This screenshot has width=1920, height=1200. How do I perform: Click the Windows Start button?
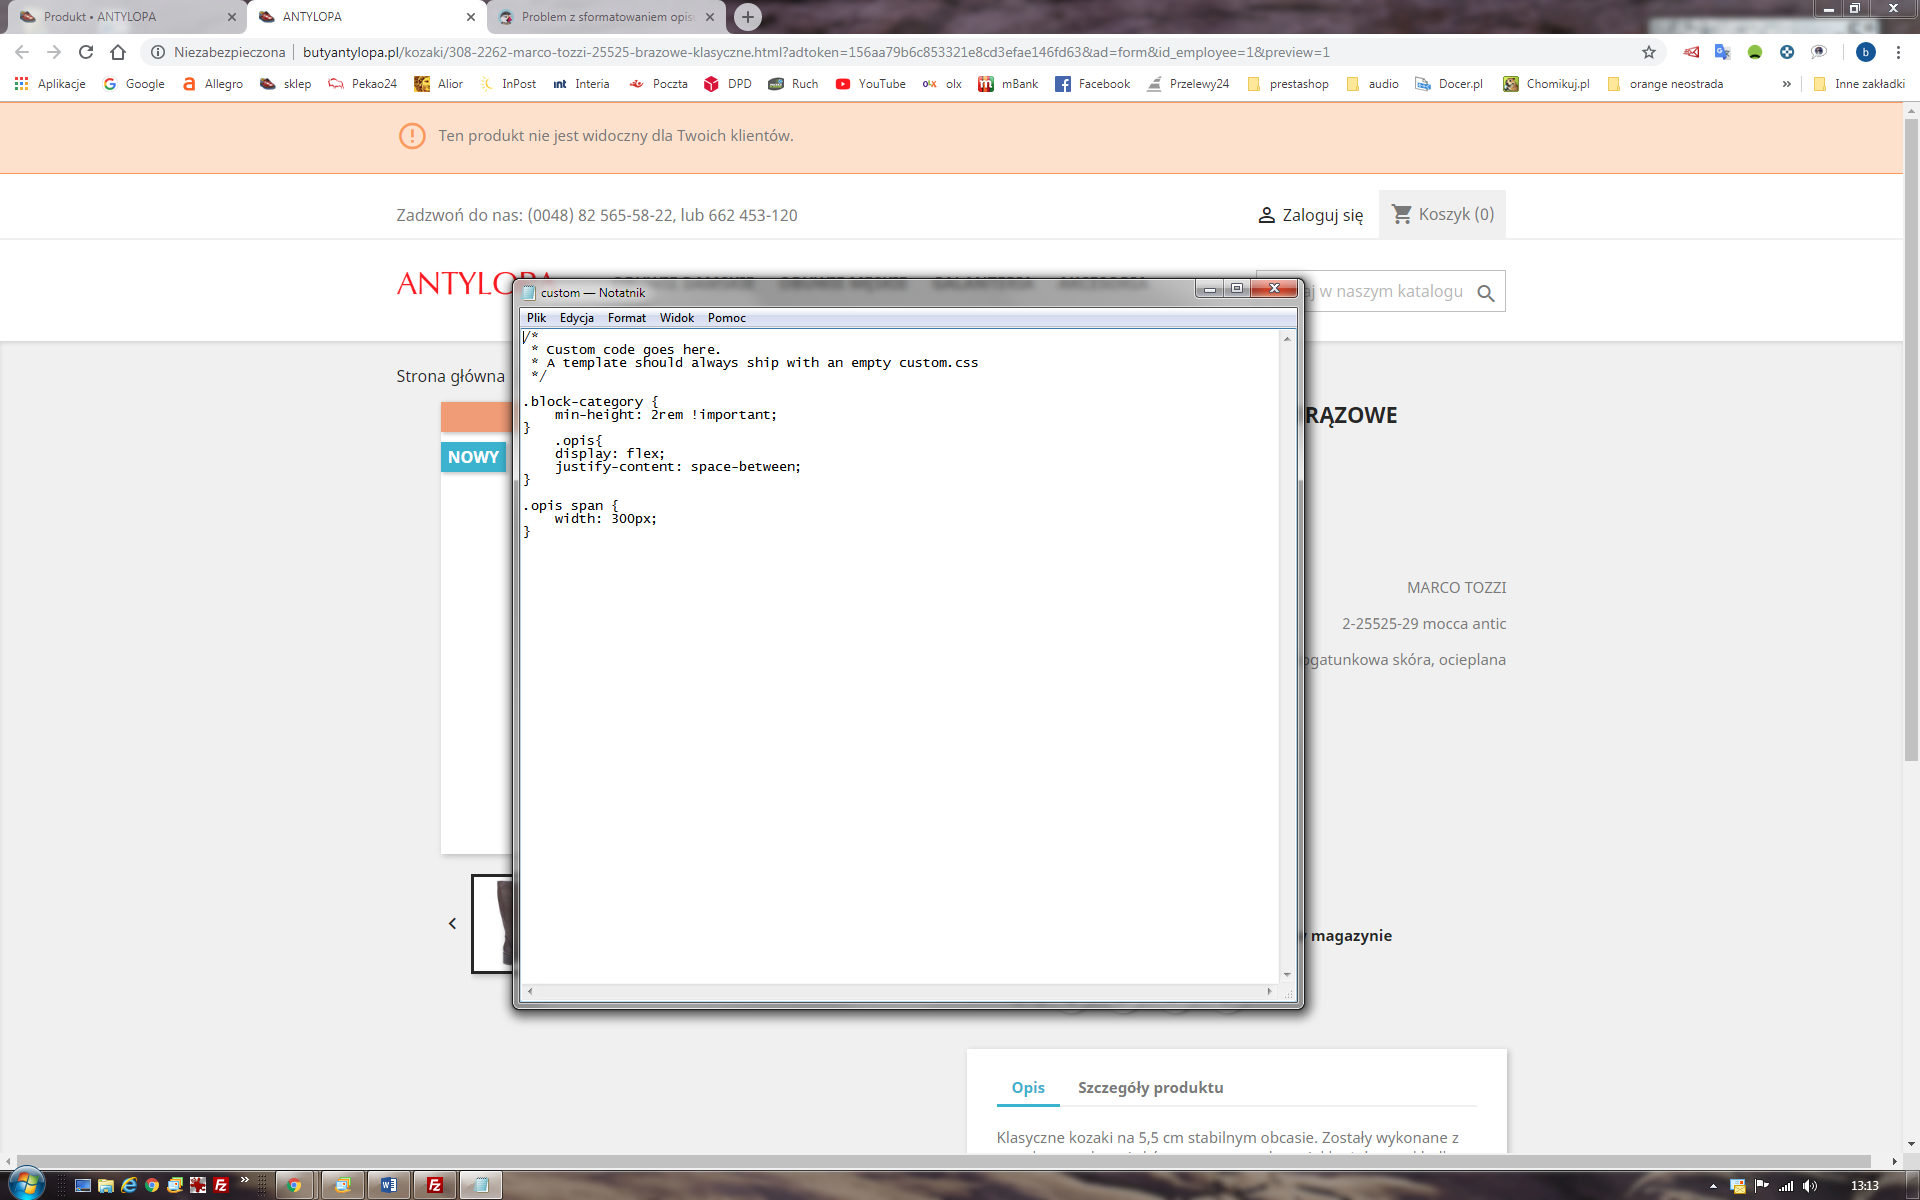point(26,1184)
